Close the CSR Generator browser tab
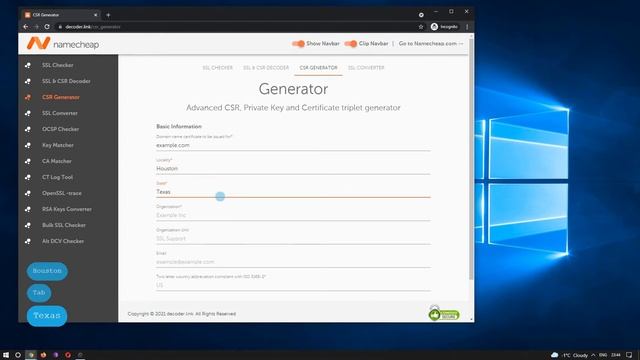Screen dimensions: 640x360 95,15
